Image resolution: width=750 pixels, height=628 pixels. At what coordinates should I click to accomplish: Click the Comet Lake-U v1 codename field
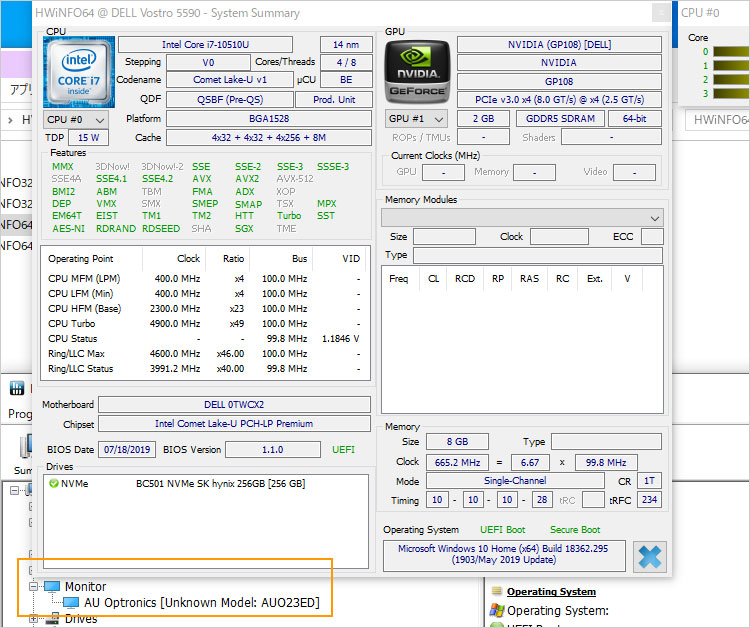point(230,79)
